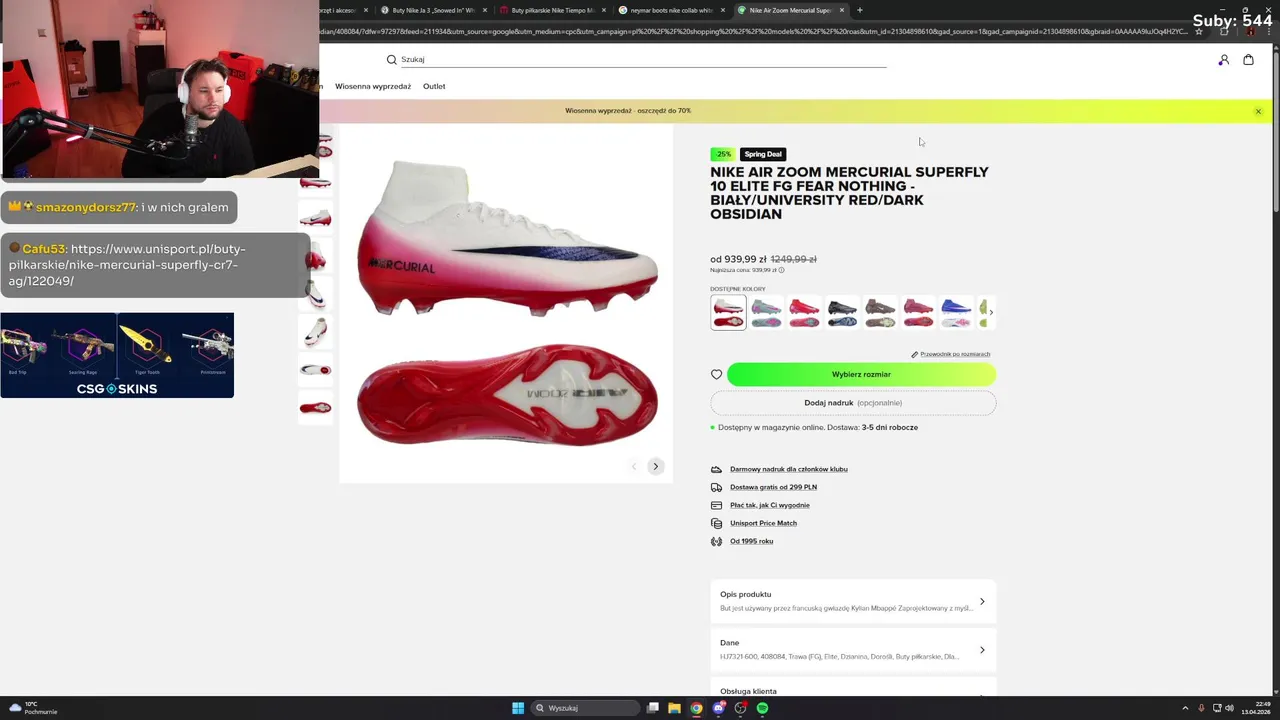
Task: Open the Unisport Price Match link
Action: tap(763, 523)
